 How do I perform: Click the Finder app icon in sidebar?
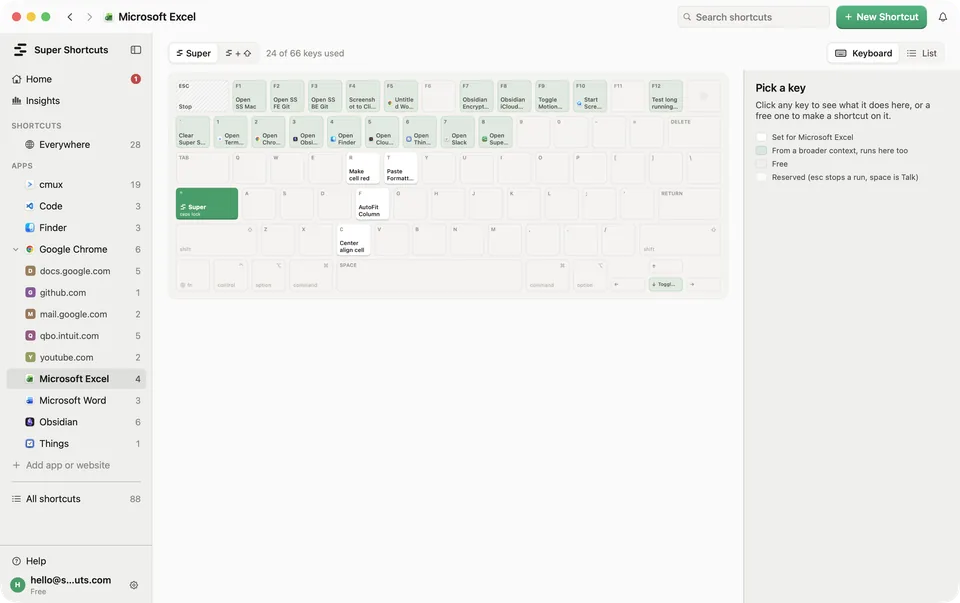click(x=29, y=228)
